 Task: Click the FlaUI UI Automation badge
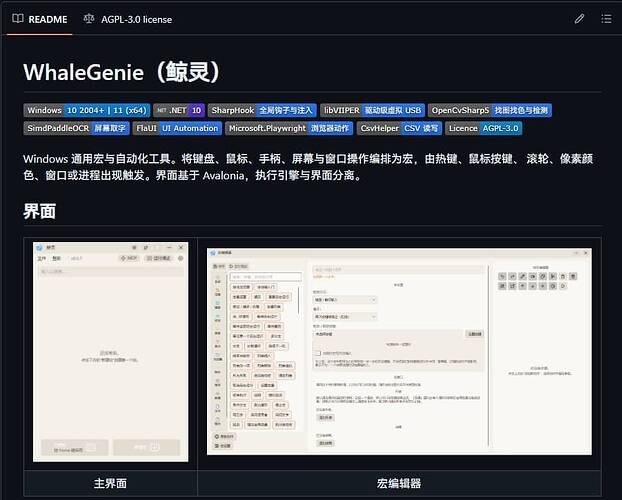[177, 128]
